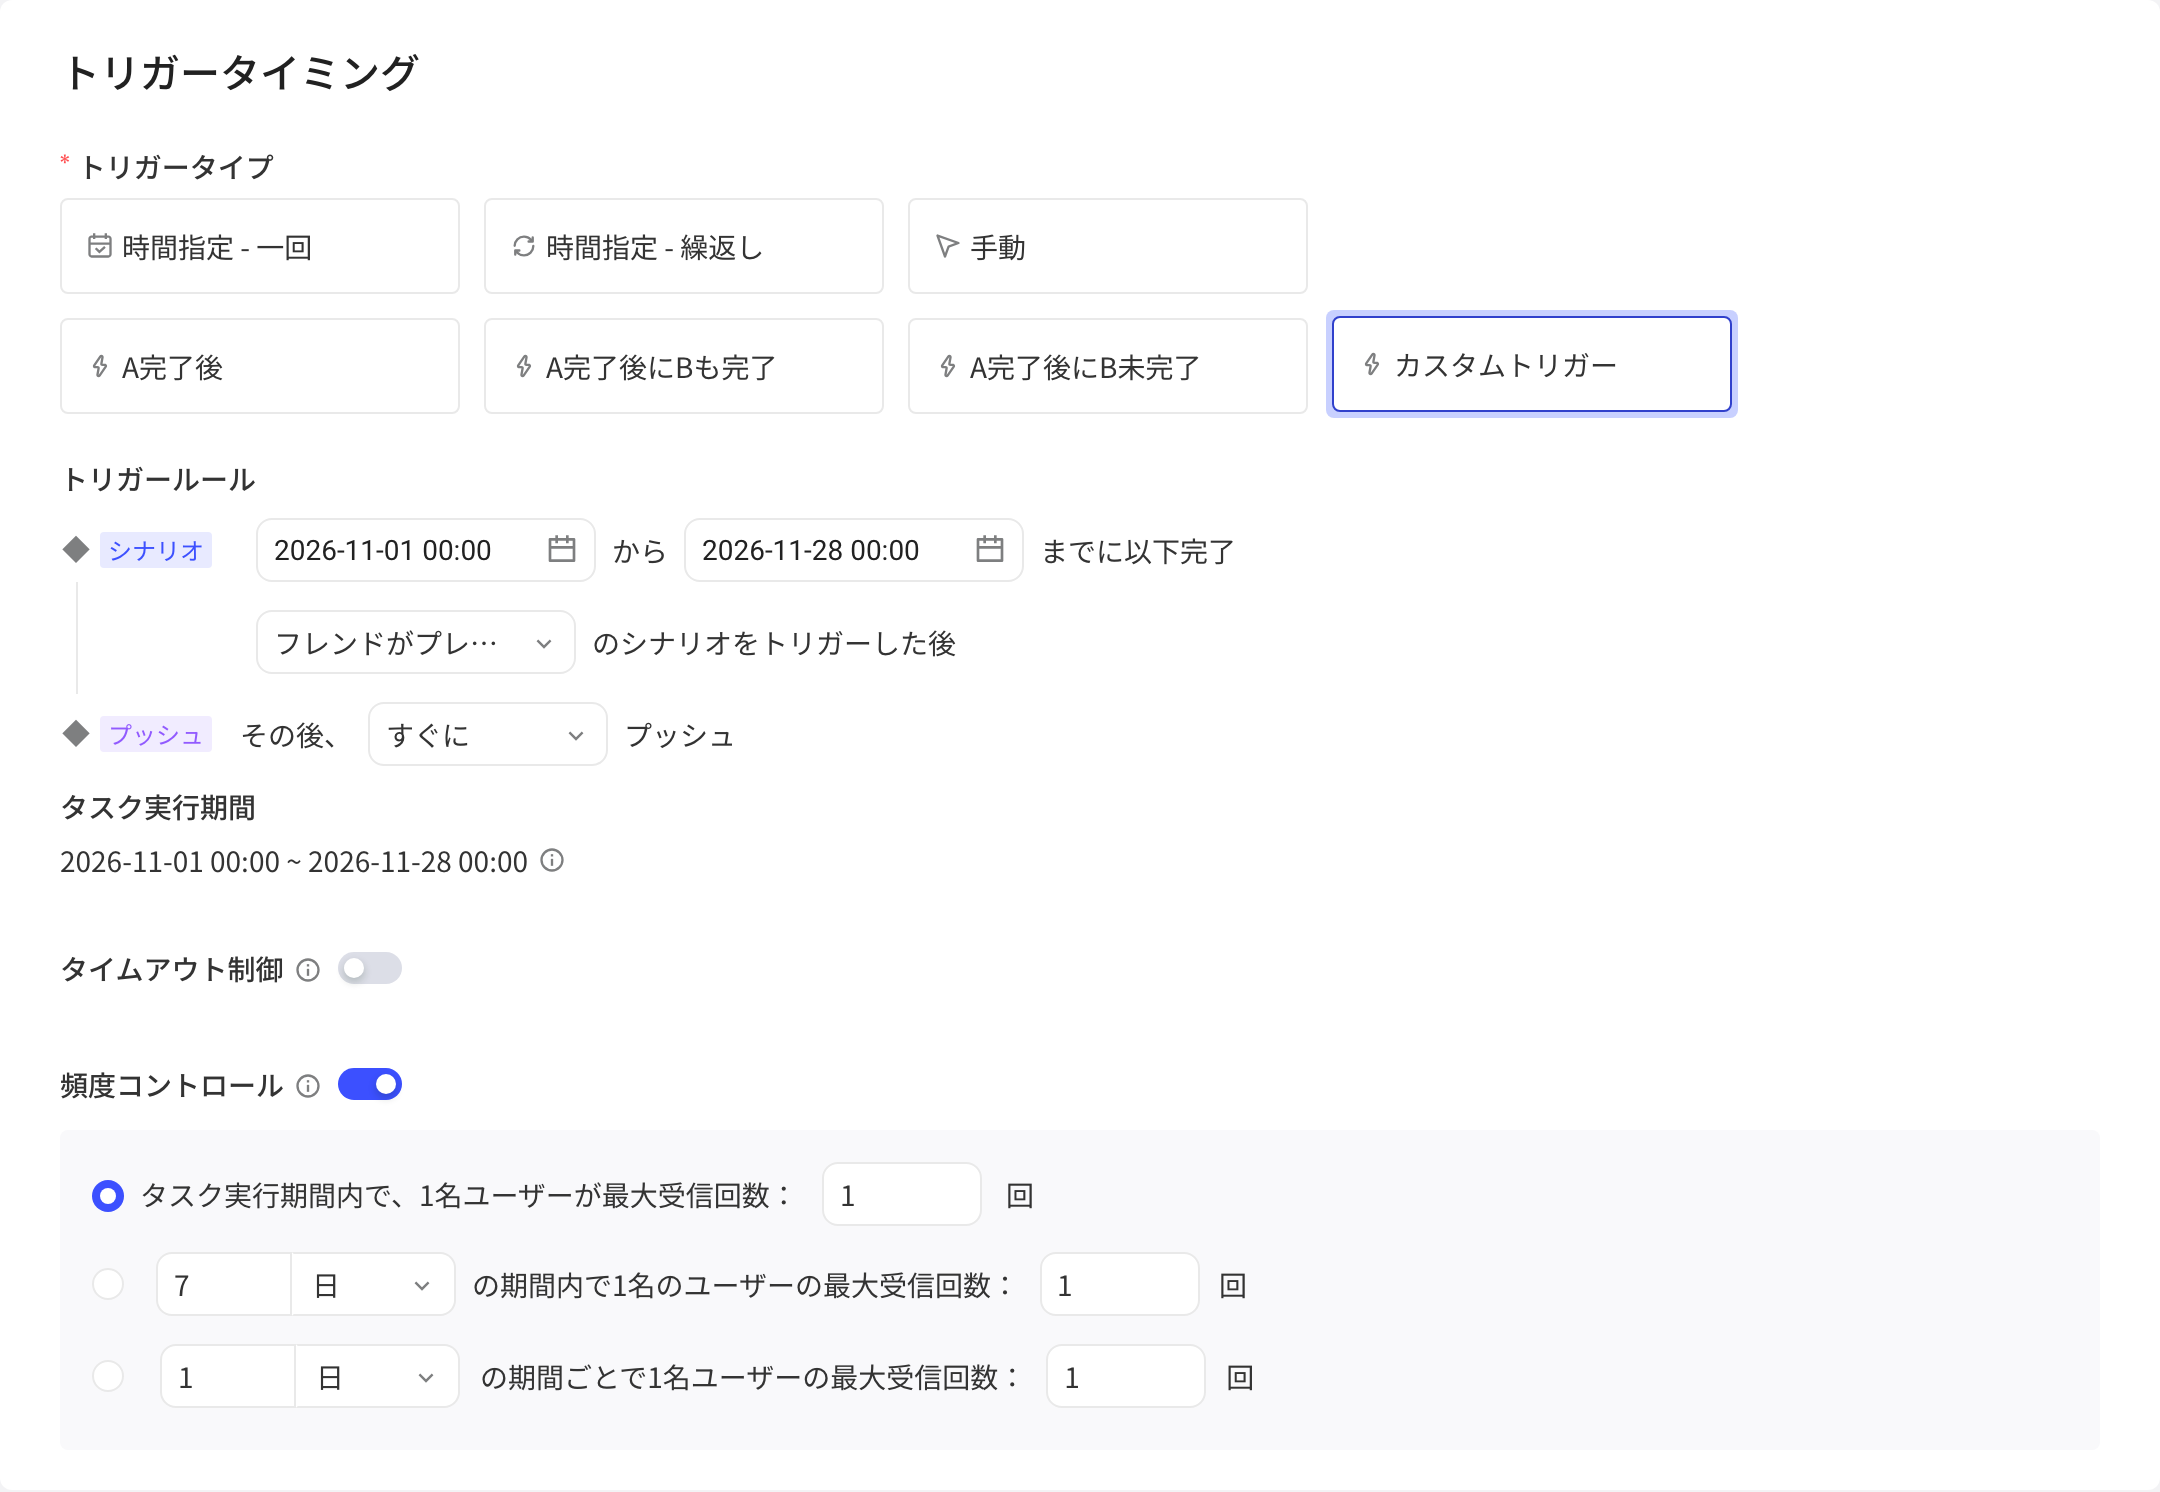Click calendar icon in end date field
The height and width of the screenshot is (1492, 2160).
990,549
